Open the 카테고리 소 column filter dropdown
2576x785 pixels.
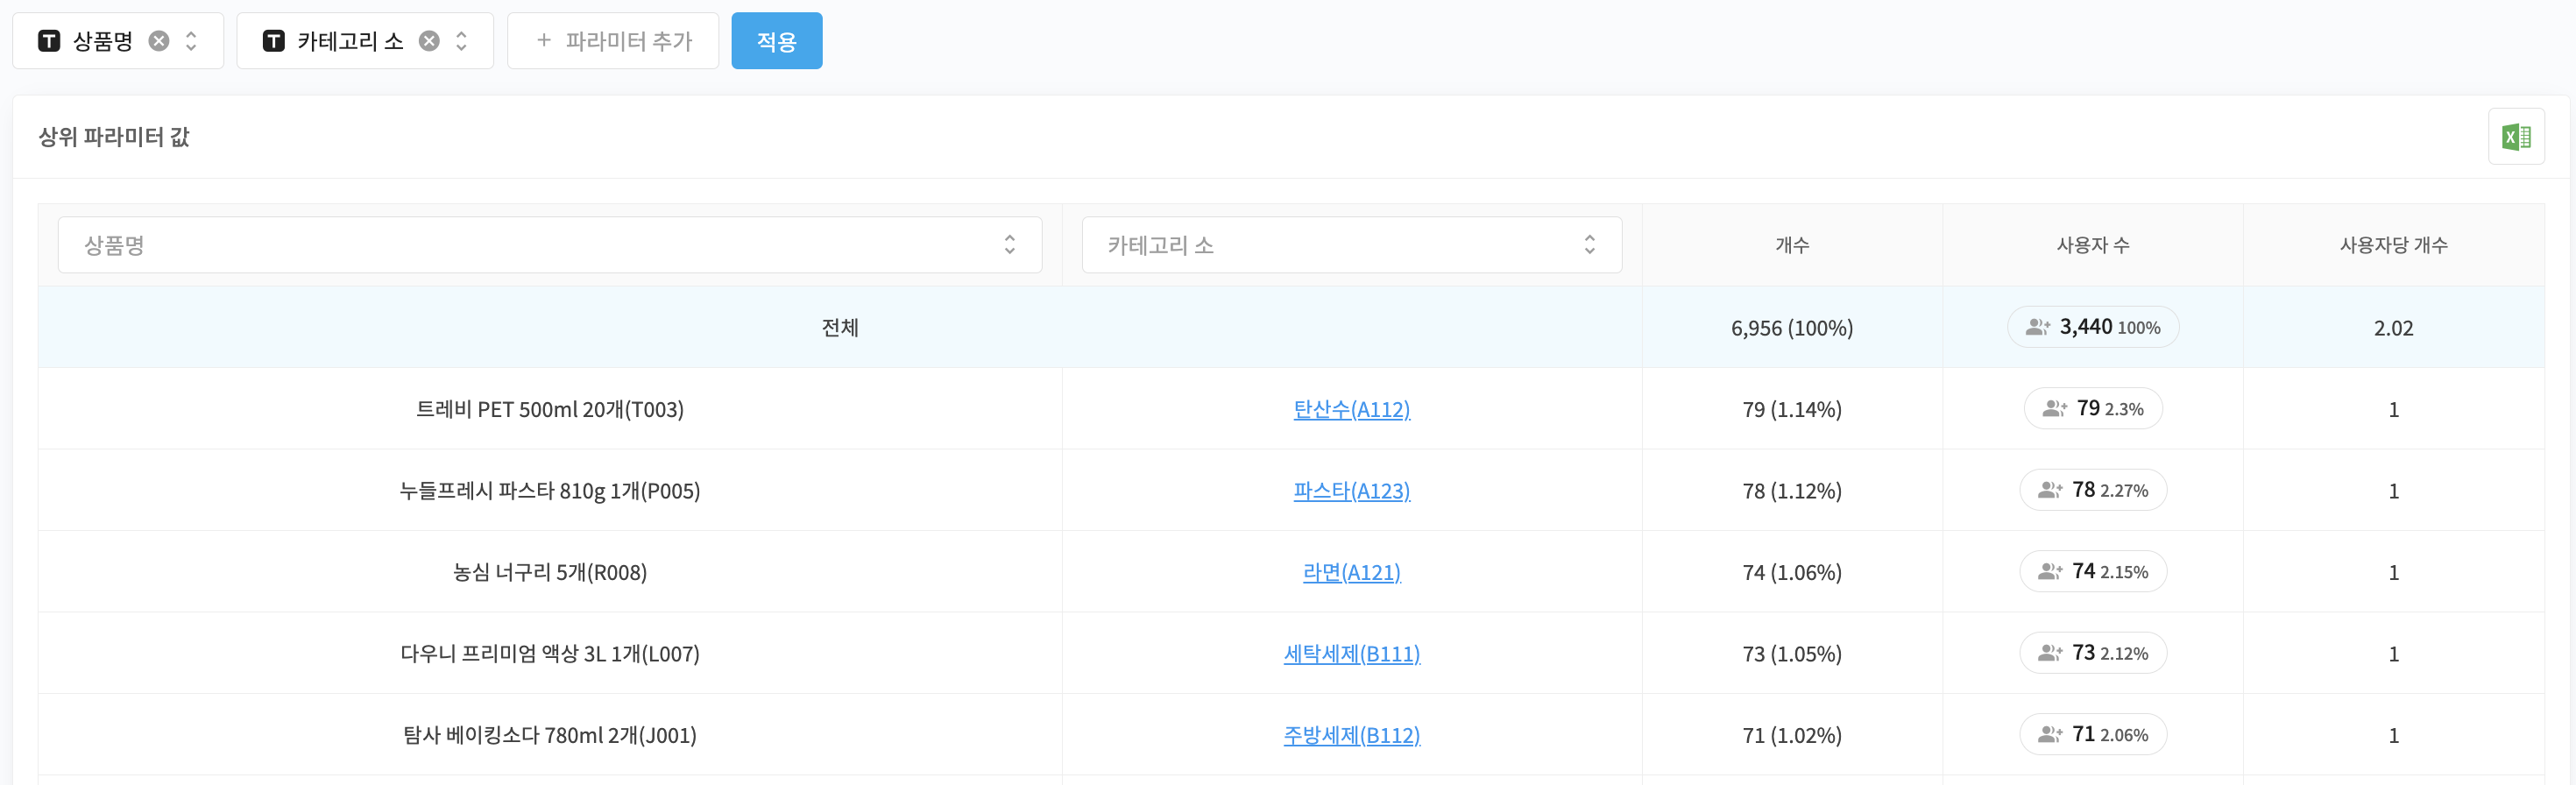tap(1351, 245)
